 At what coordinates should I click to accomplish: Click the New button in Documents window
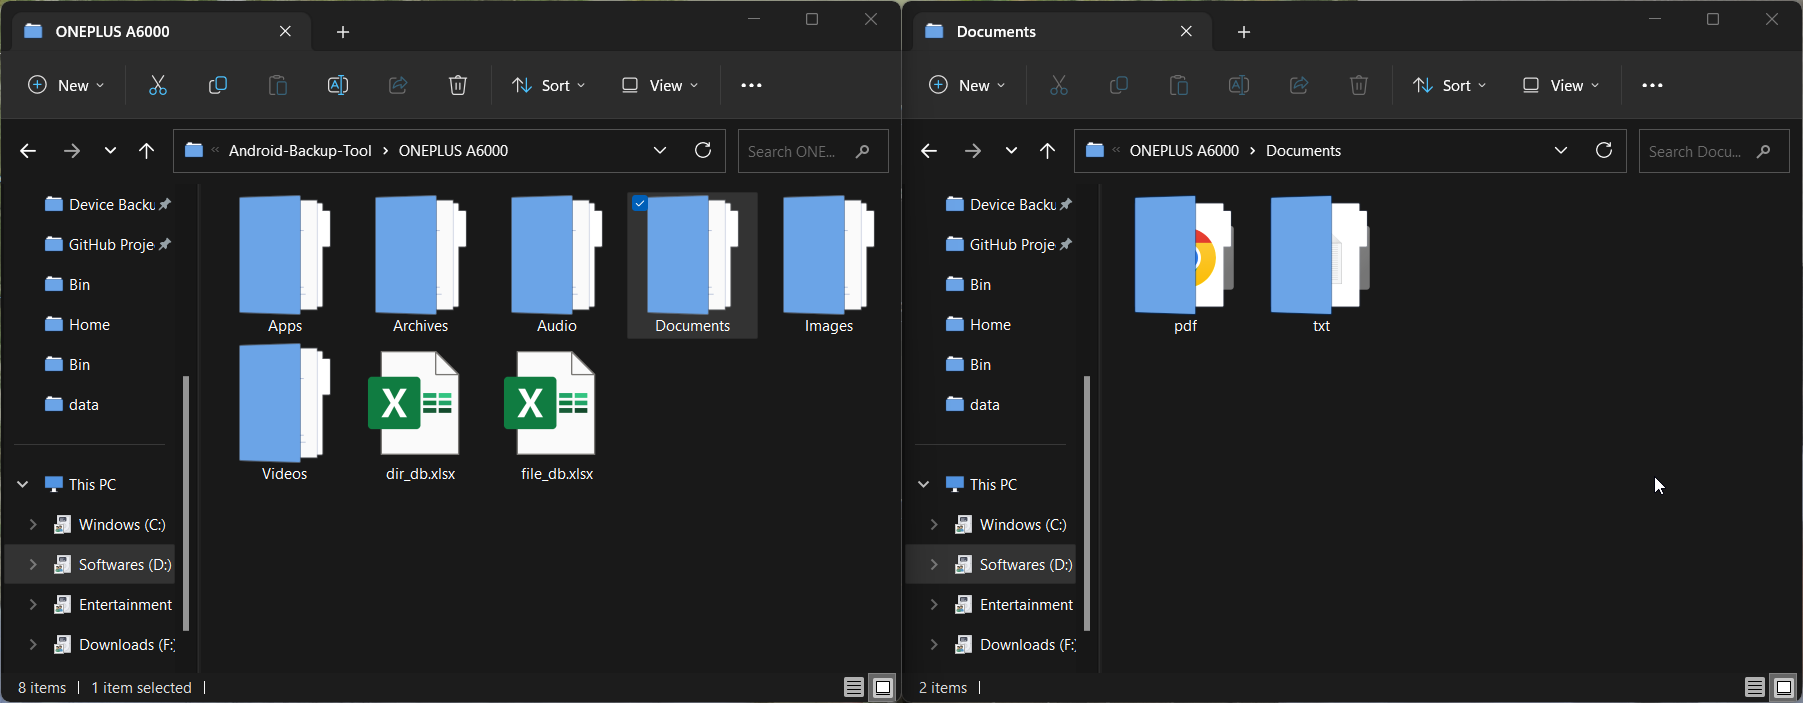tap(967, 86)
